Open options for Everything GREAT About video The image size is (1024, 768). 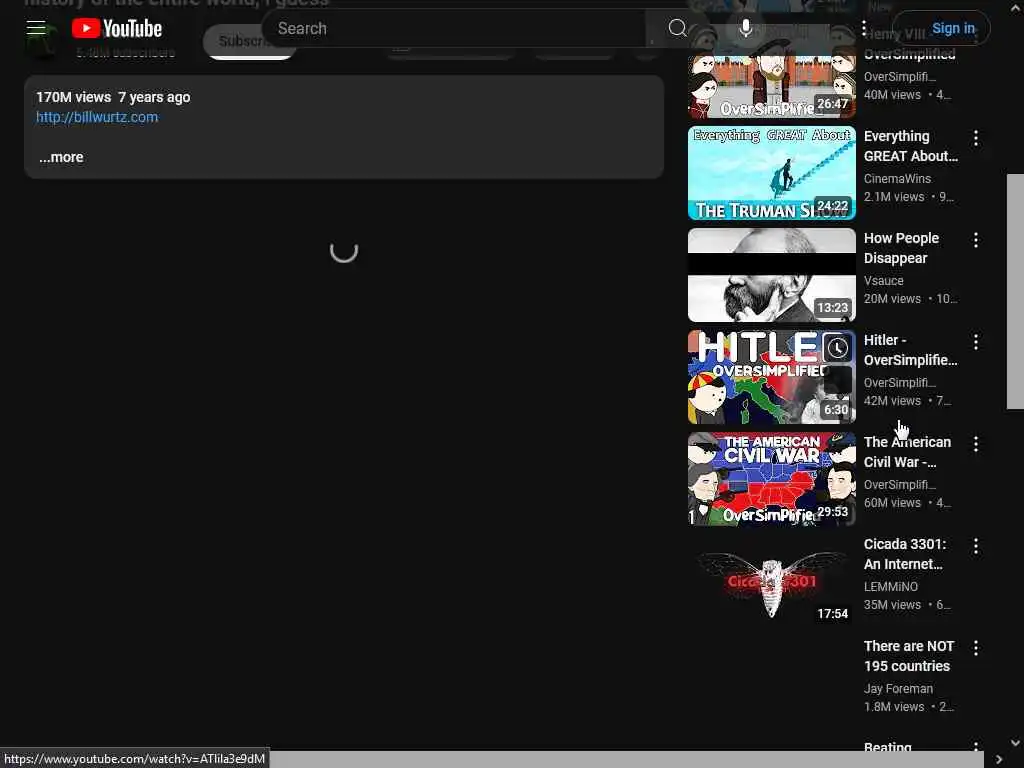pos(976,138)
